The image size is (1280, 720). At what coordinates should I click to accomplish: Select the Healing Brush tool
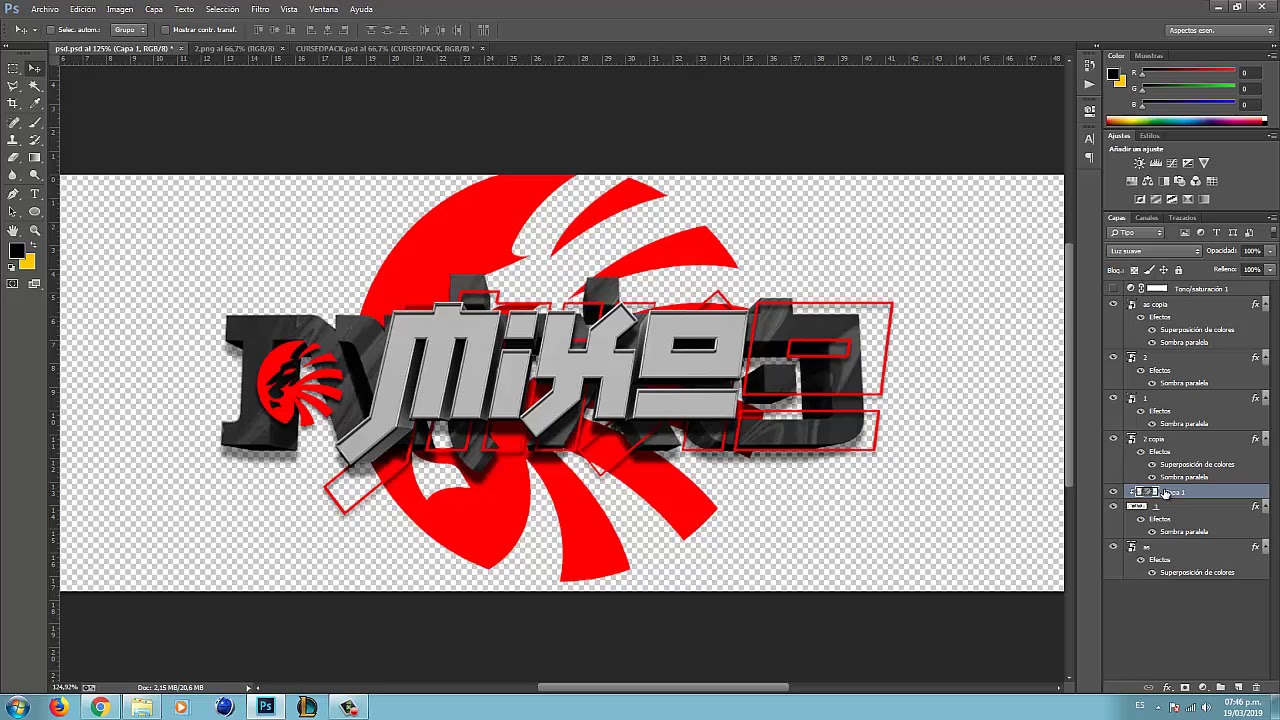point(13,122)
